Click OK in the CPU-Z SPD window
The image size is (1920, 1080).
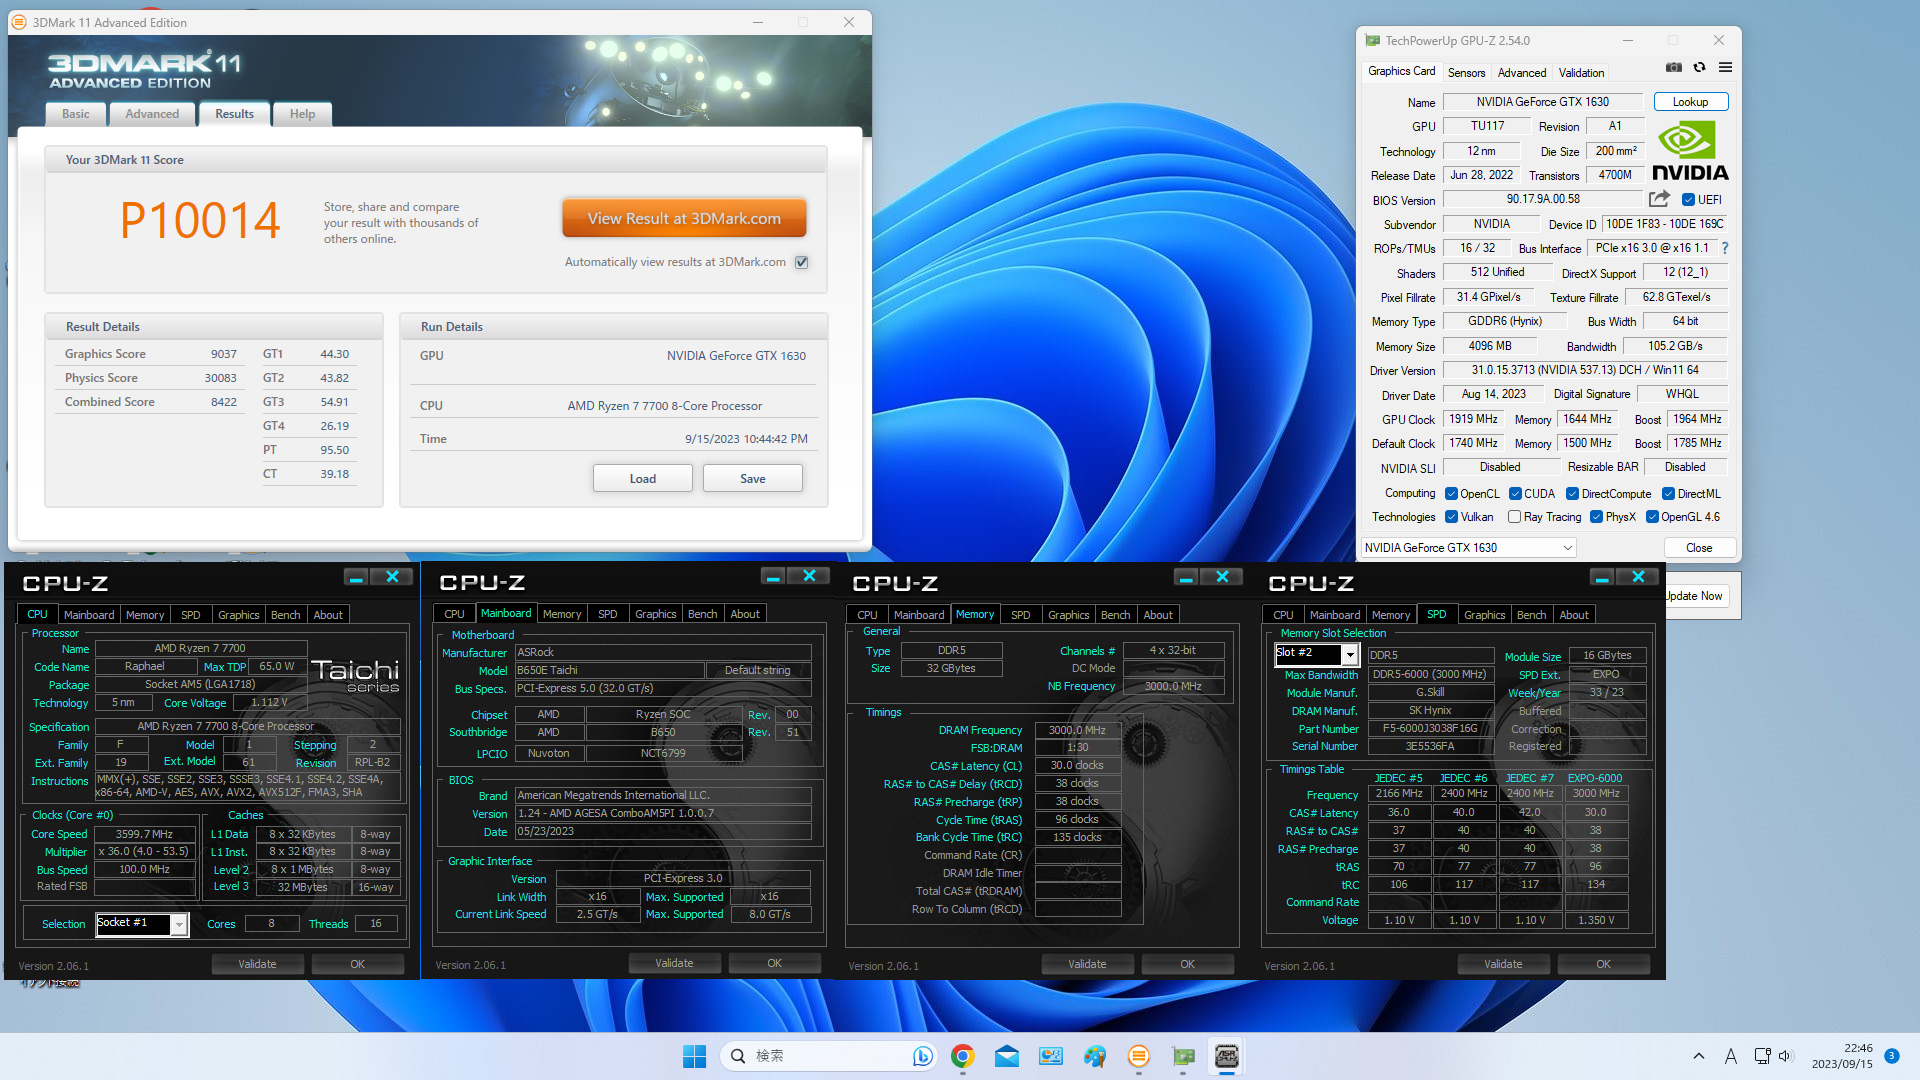(1603, 964)
